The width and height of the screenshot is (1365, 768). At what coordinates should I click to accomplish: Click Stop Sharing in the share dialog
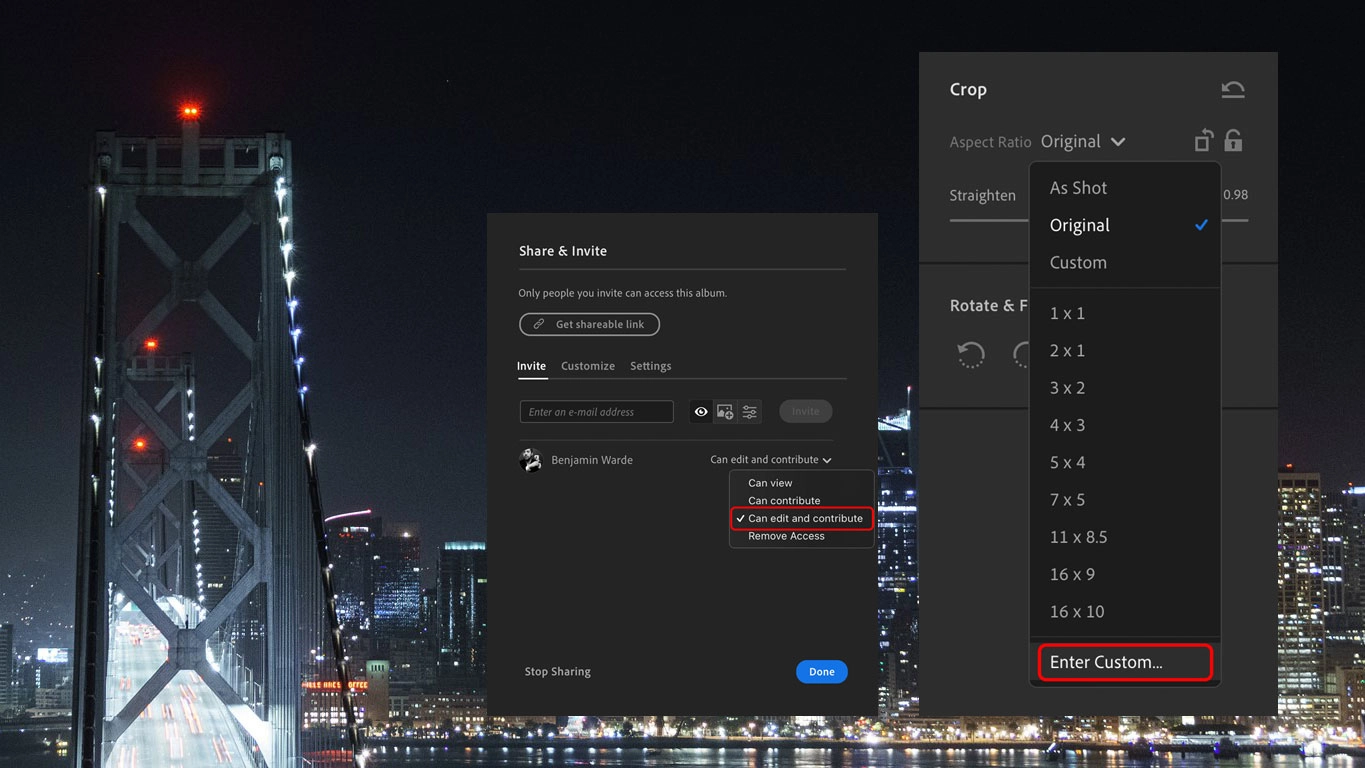[x=558, y=672]
